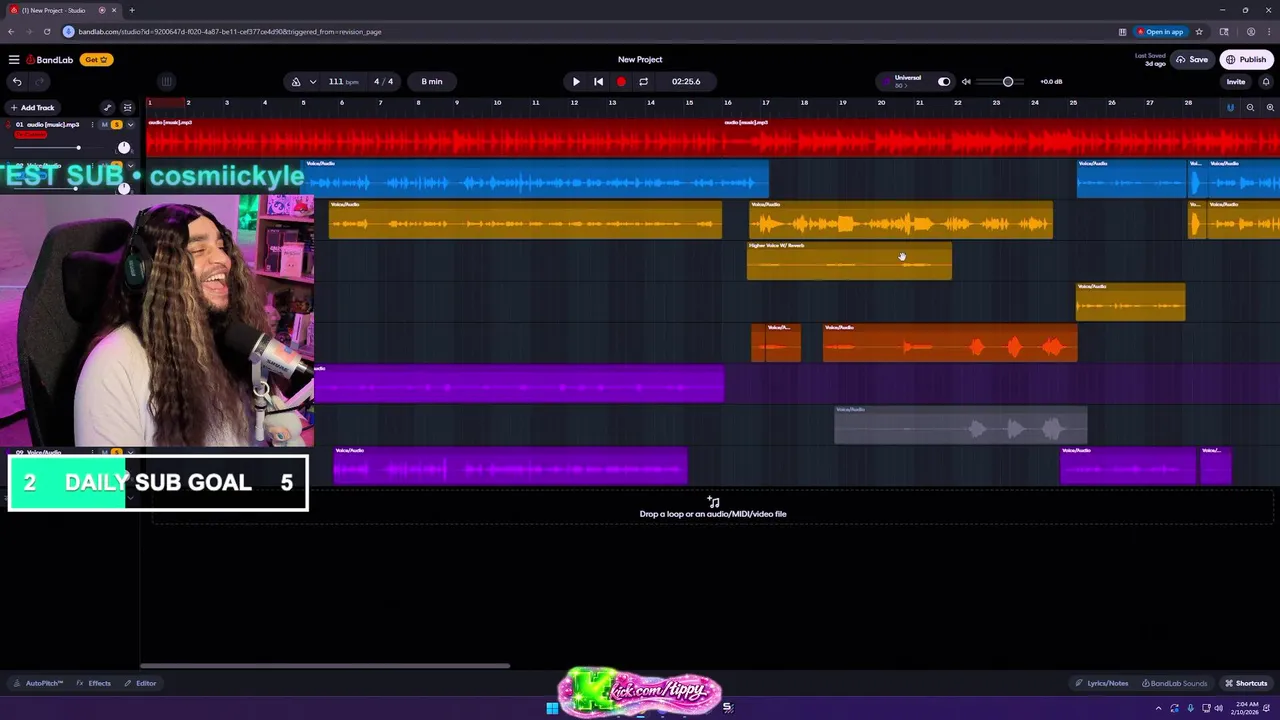
Task: Save the project
Action: [1192, 60]
